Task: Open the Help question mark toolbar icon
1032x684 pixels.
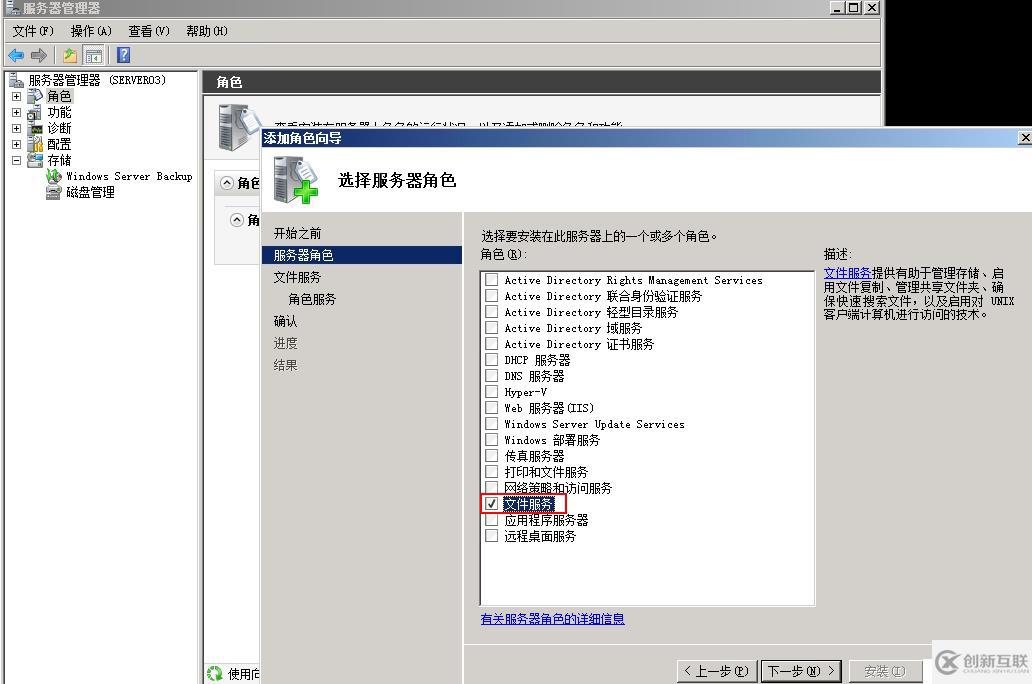Action: point(123,55)
